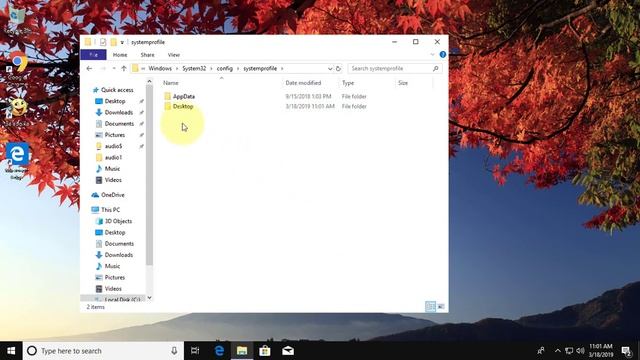
Task: Sort by the Type column header
Action: tap(348, 83)
